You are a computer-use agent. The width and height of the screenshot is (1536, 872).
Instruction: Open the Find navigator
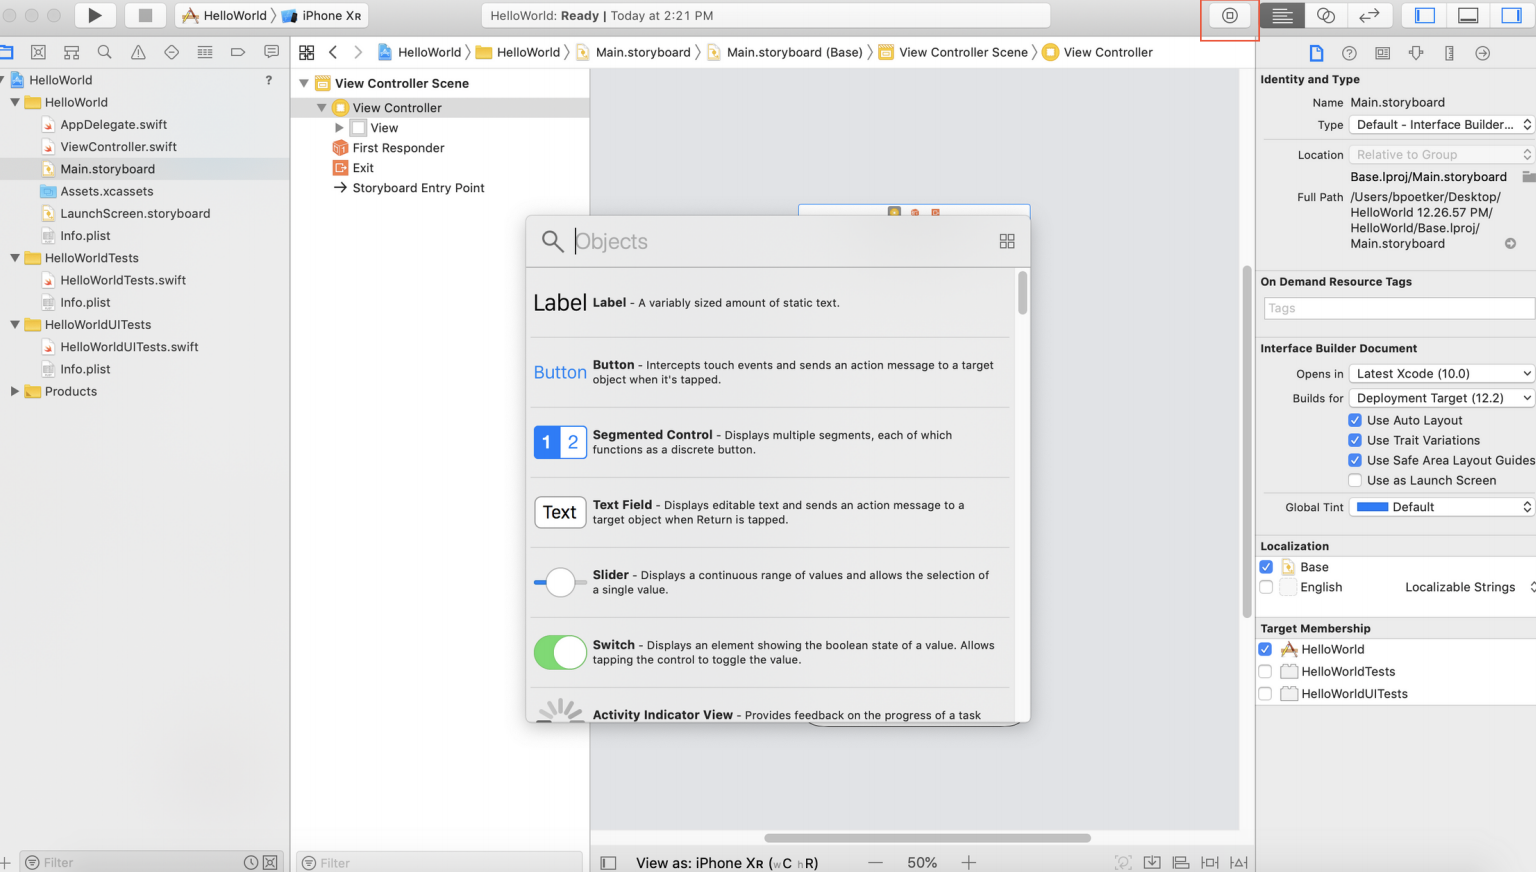click(x=104, y=52)
